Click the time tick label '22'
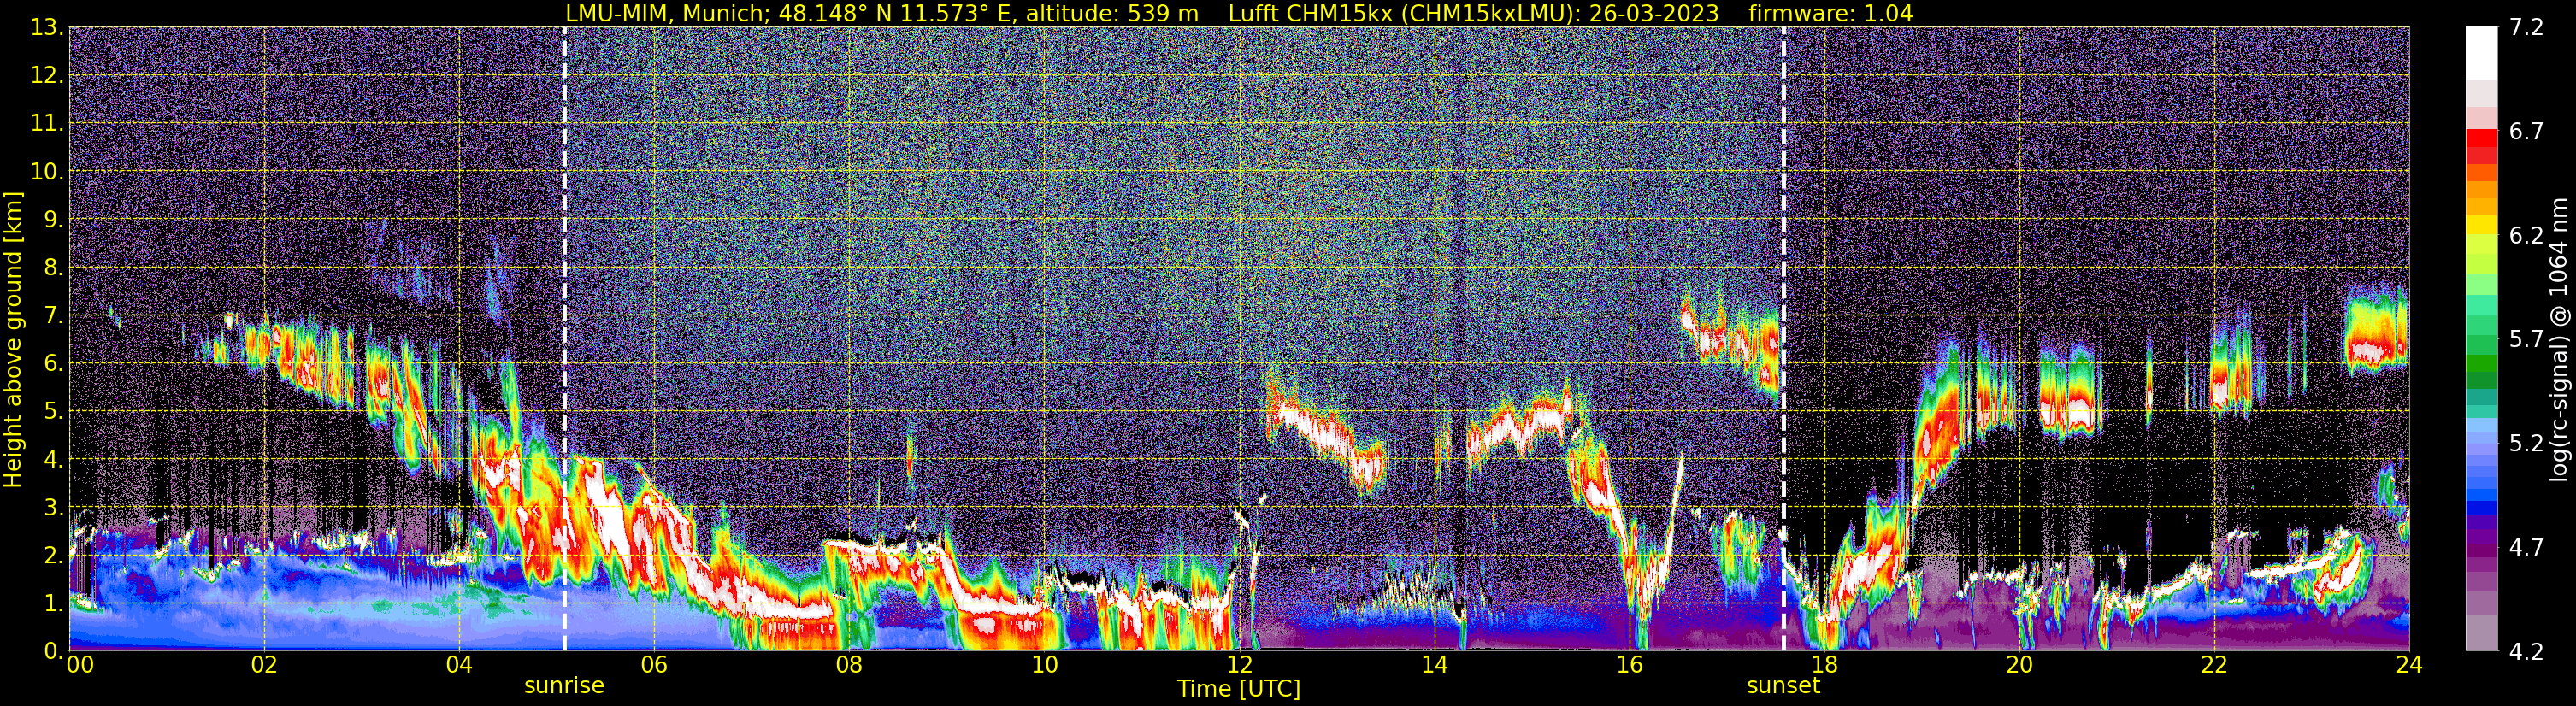The width and height of the screenshot is (2576, 706). (2213, 666)
